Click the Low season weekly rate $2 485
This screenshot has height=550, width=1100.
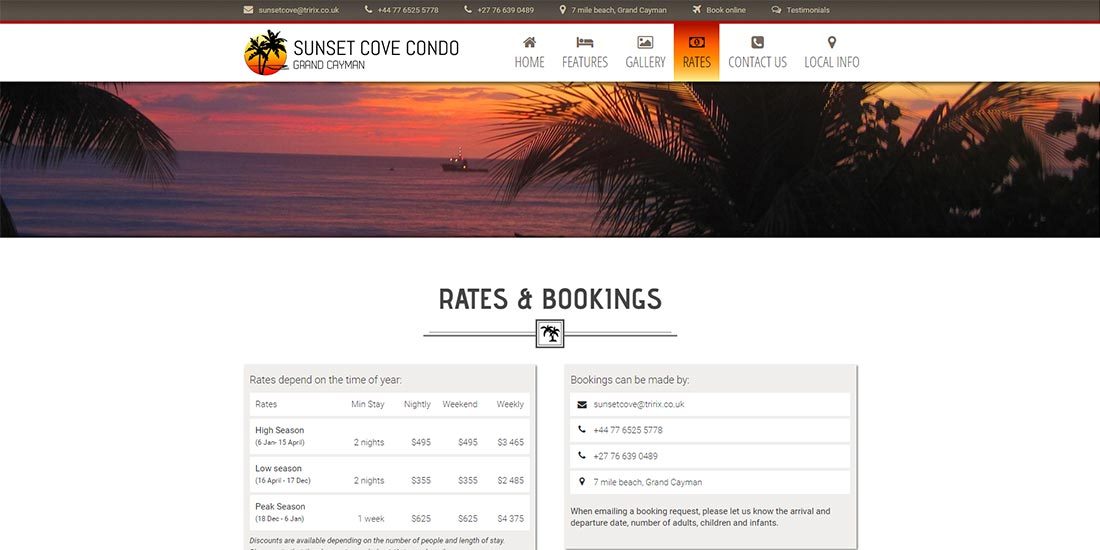tap(511, 481)
